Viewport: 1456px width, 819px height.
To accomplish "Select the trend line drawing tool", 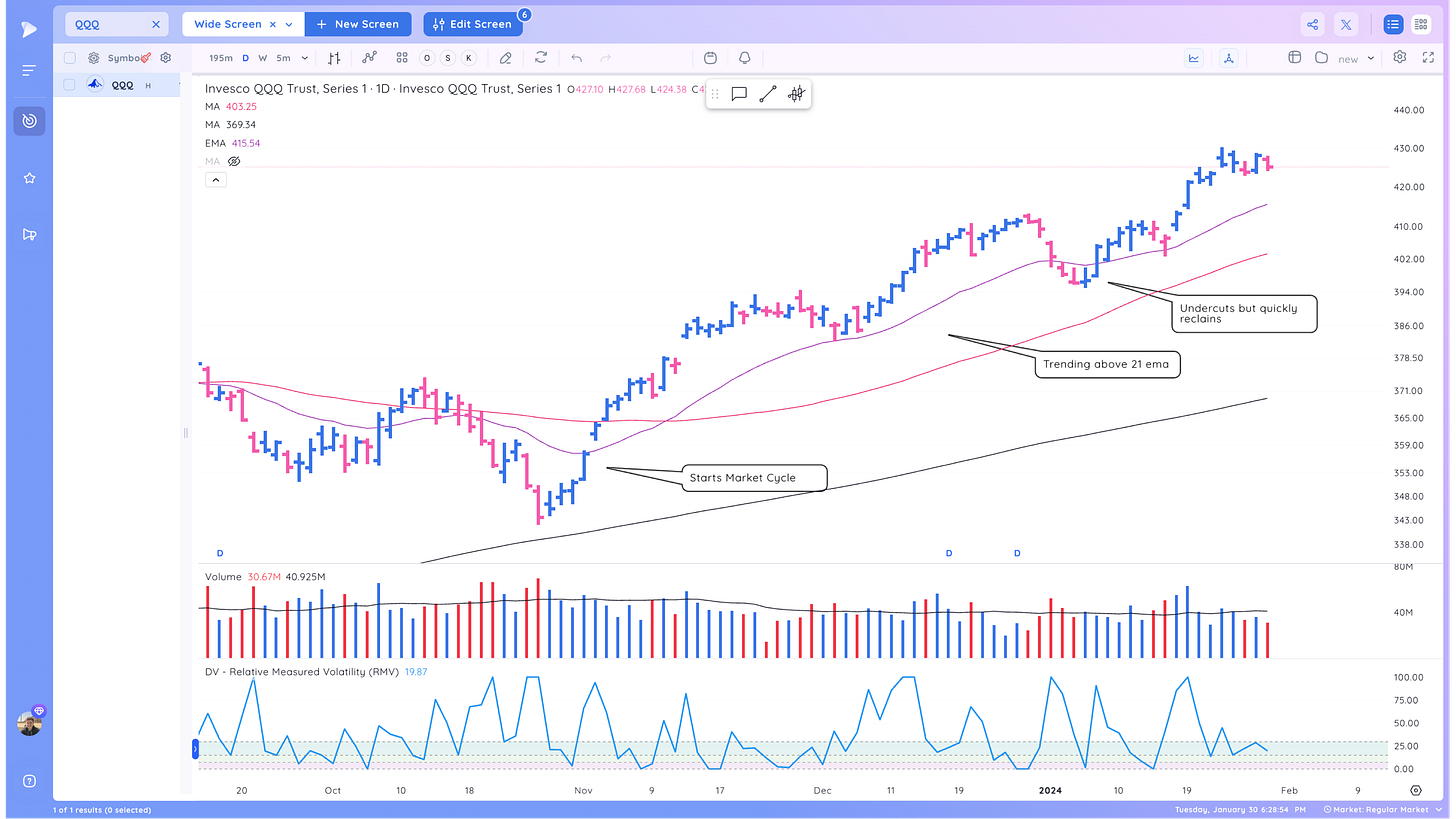I will coord(768,94).
